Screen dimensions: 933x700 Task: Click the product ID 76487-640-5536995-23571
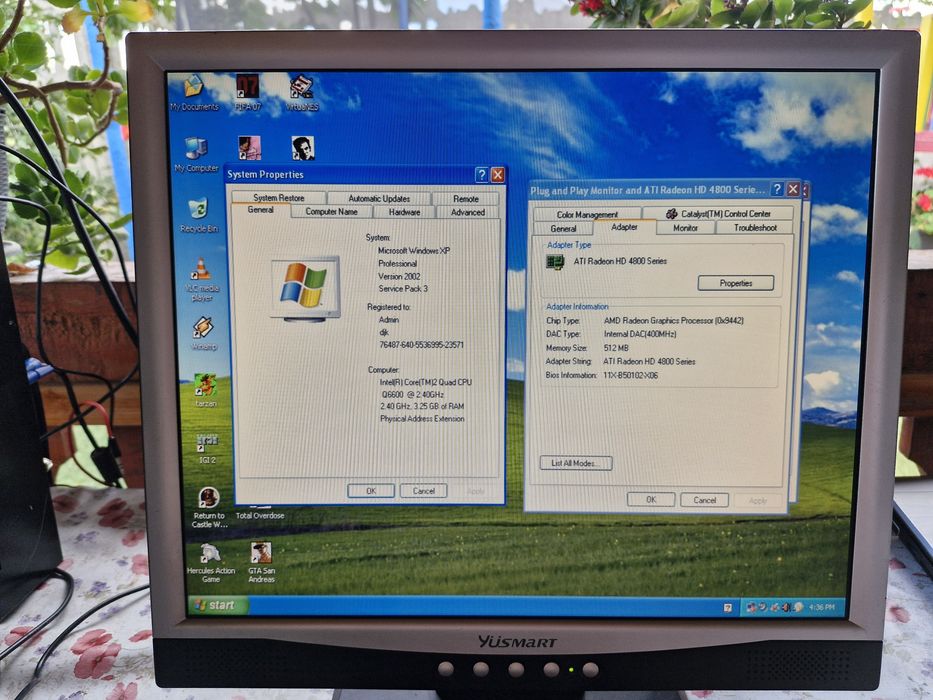pyautogui.click(x=421, y=345)
